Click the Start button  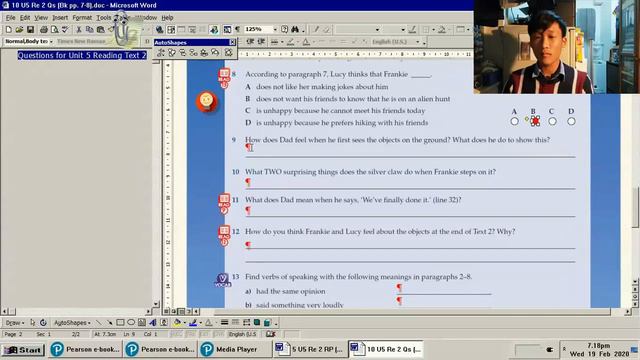pos(23,350)
